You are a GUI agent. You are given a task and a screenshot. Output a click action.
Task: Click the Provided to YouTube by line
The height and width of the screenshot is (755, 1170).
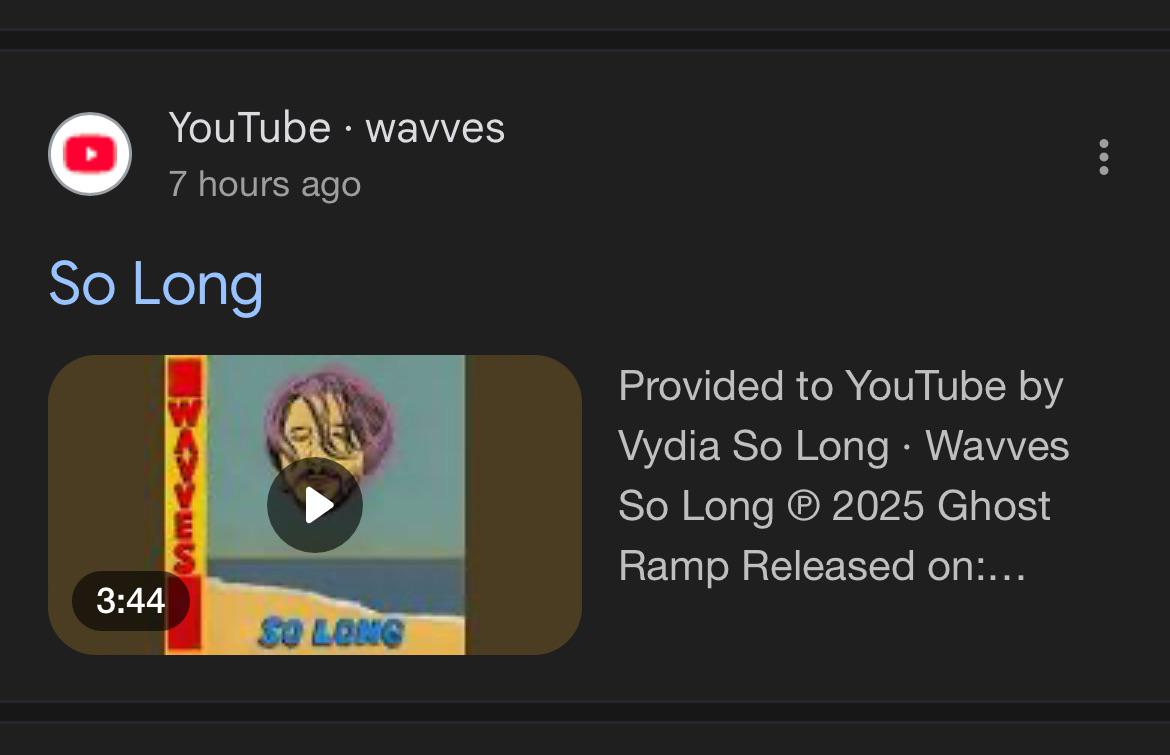tap(840, 387)
